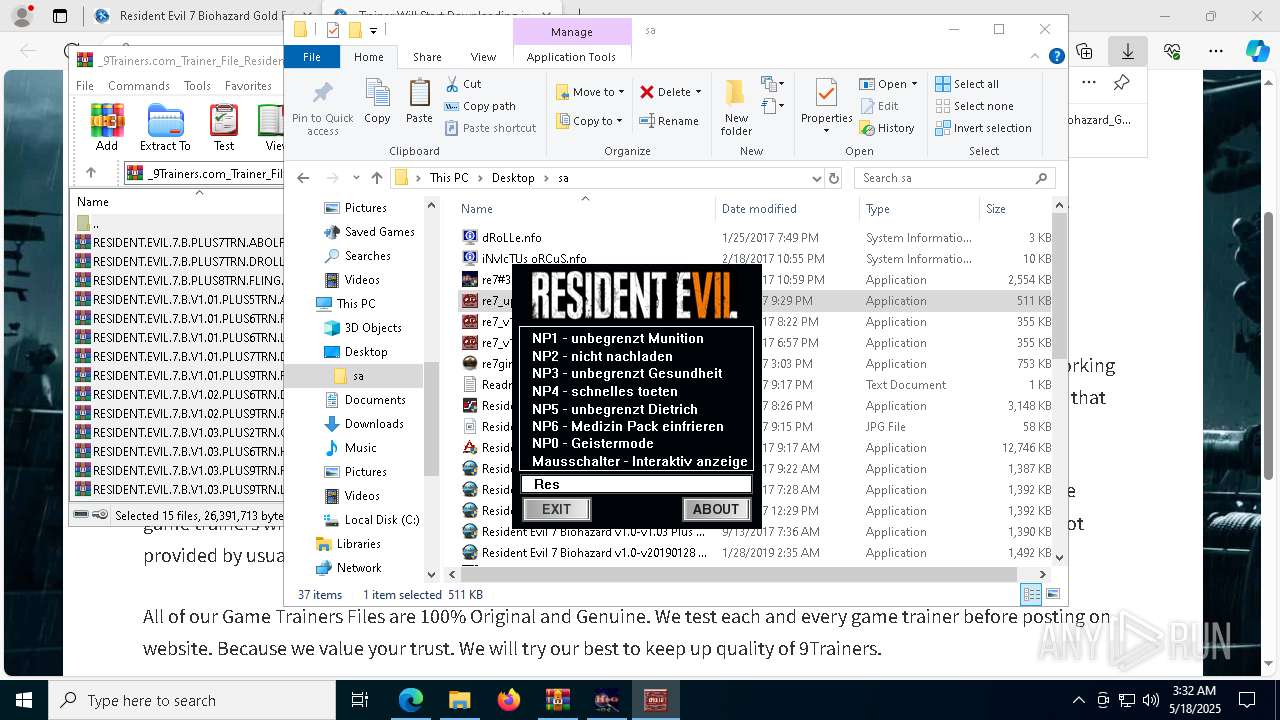The width and height of the screenshot is (1280, 720).
Task: Open Task View on taskbar
Action: pos(360,700)
